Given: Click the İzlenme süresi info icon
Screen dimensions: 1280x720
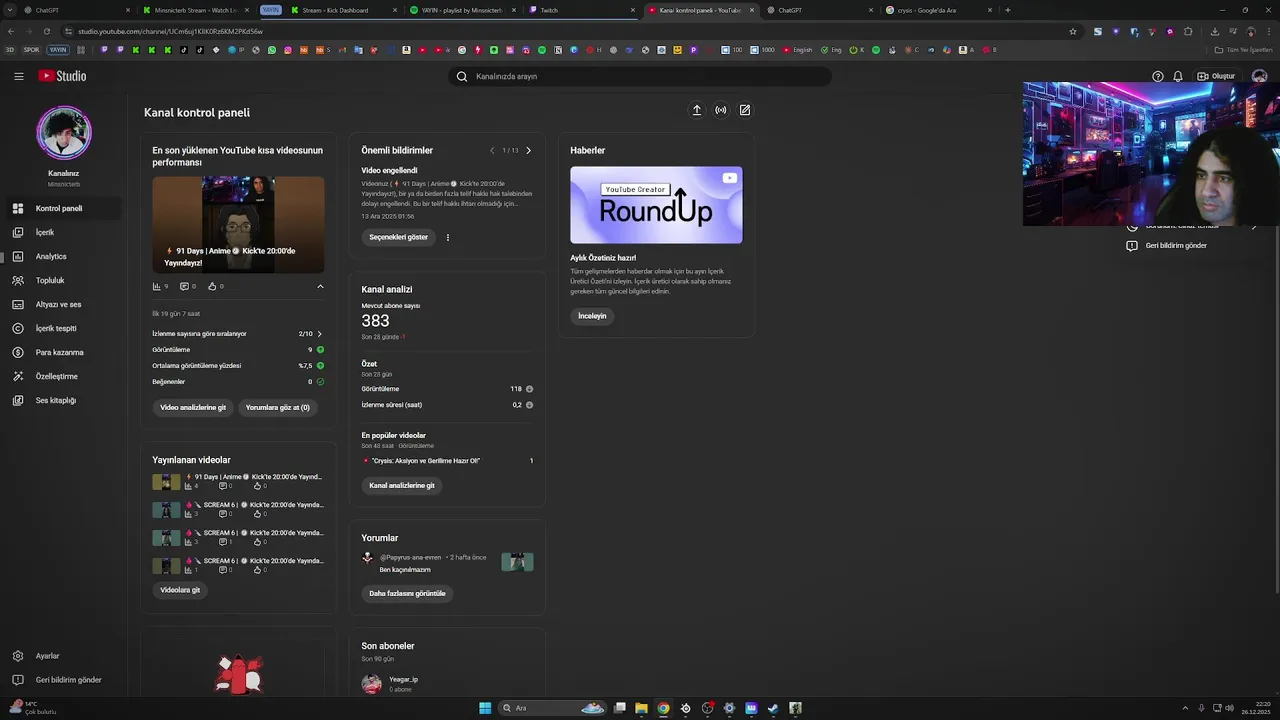Looking at the screenshot, I should pos(529,405).
